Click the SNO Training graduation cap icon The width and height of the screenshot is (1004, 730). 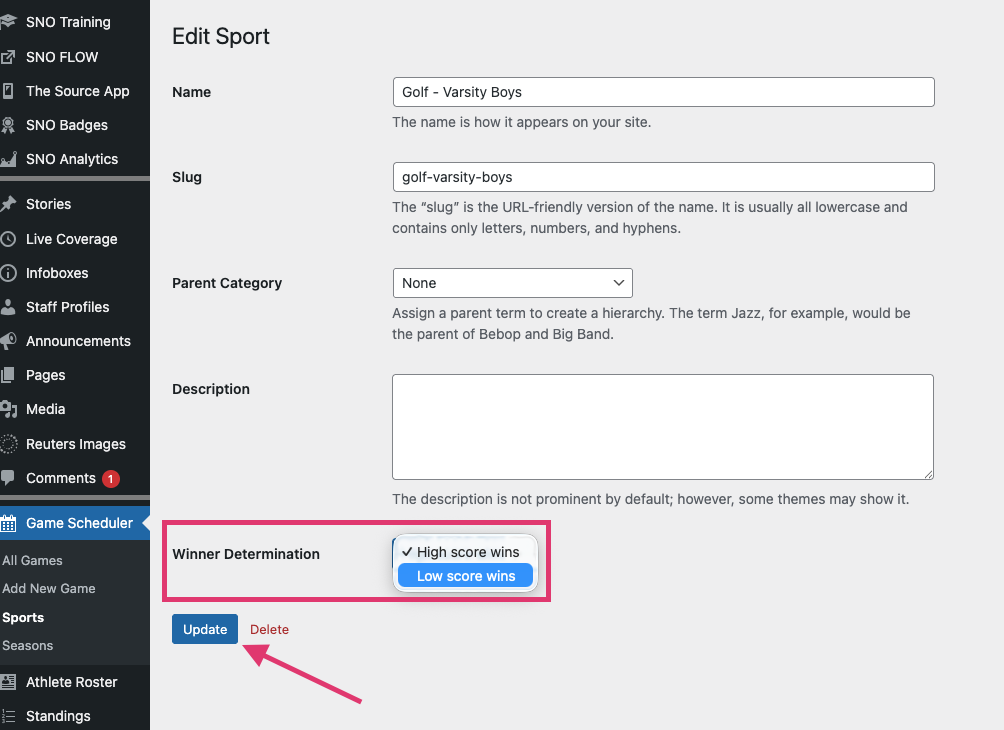(8, 22)
